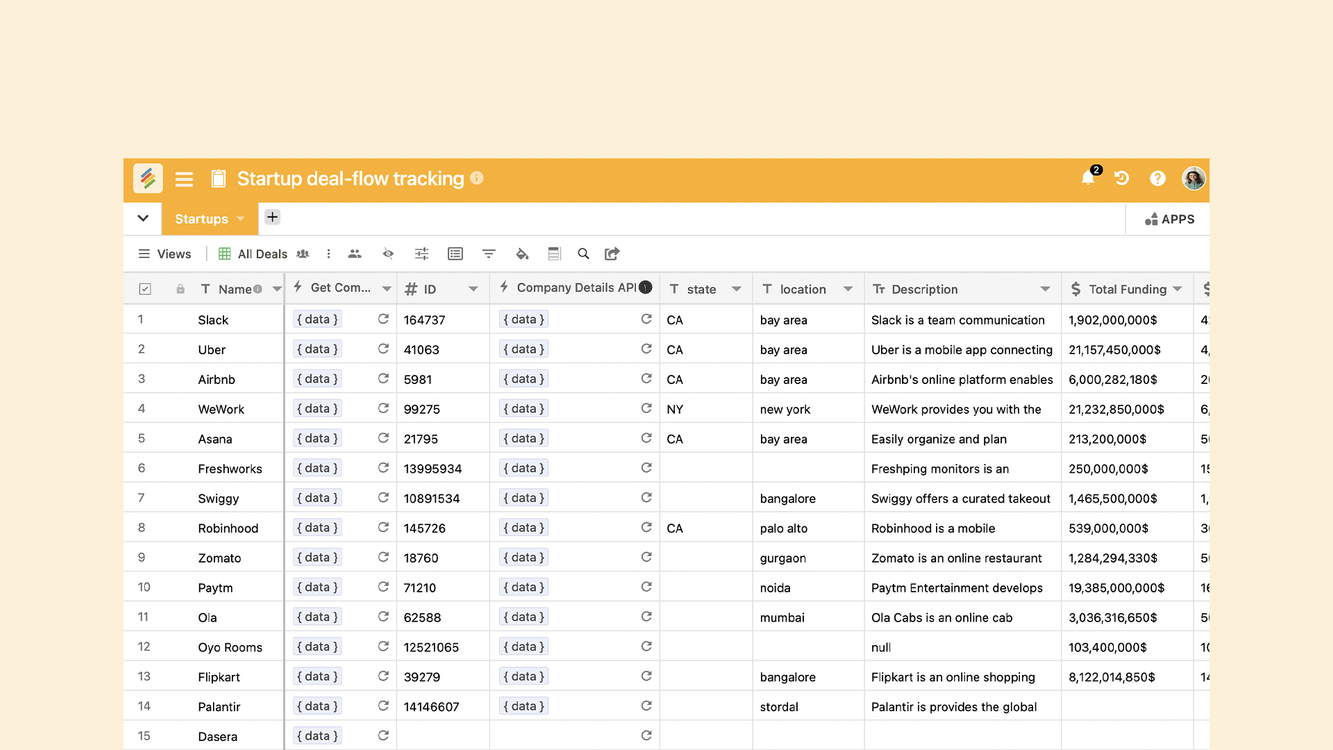1333x750 pixels.
Task: Open the Views sidebar toggle
Action: [165, 254]
